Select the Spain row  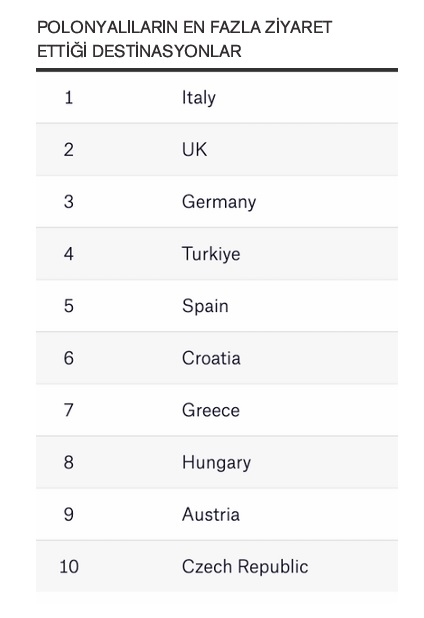pos(217,306)
